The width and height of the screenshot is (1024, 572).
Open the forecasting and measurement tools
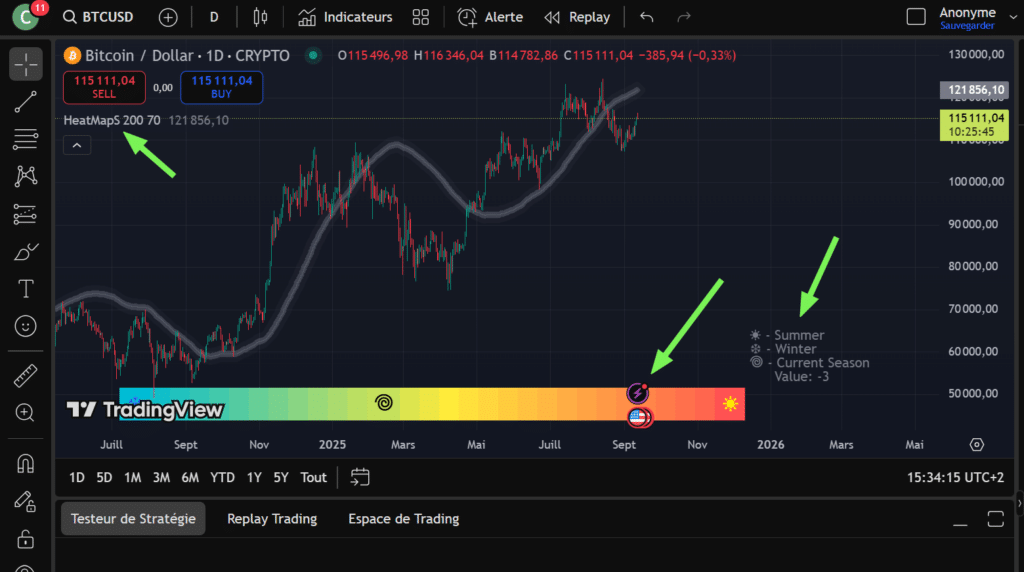pyautogui.click(x=25, y=214)
